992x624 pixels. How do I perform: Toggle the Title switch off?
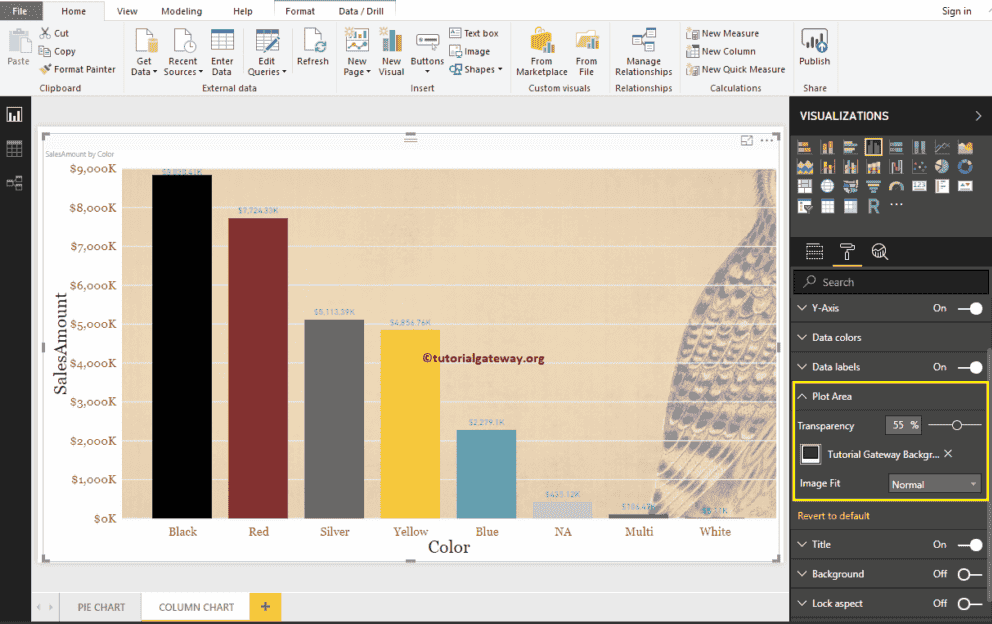tap(969, 544)
